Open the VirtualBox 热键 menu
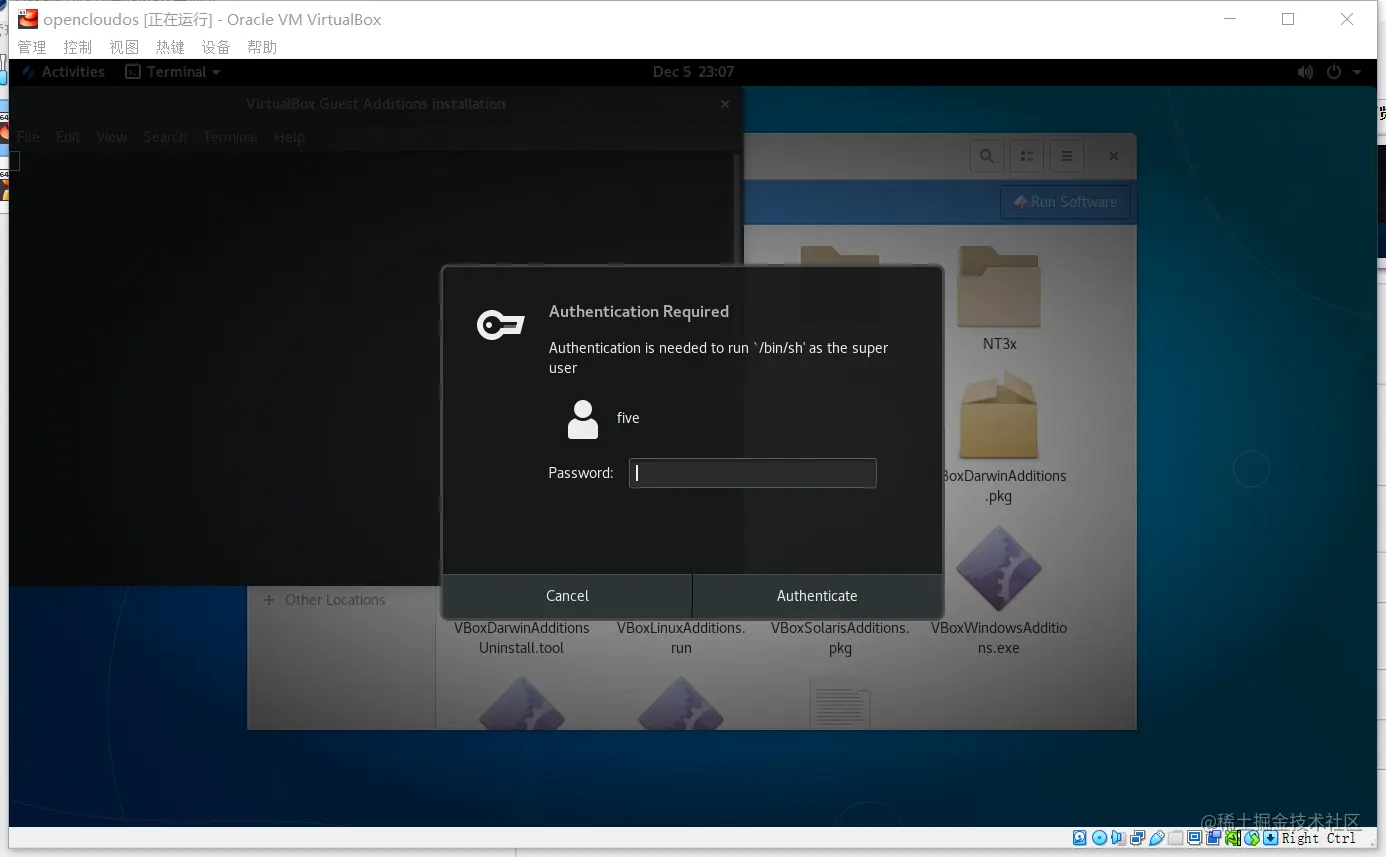This screenshot has width=1386, height=857. (x=170, y=47)
